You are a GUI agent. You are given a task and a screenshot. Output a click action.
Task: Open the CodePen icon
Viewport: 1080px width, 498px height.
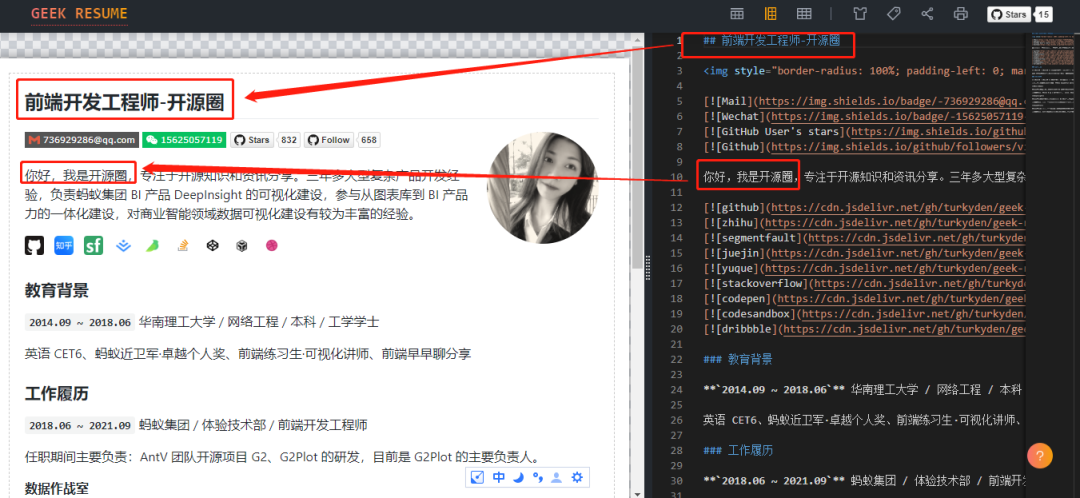click(212, 245)
